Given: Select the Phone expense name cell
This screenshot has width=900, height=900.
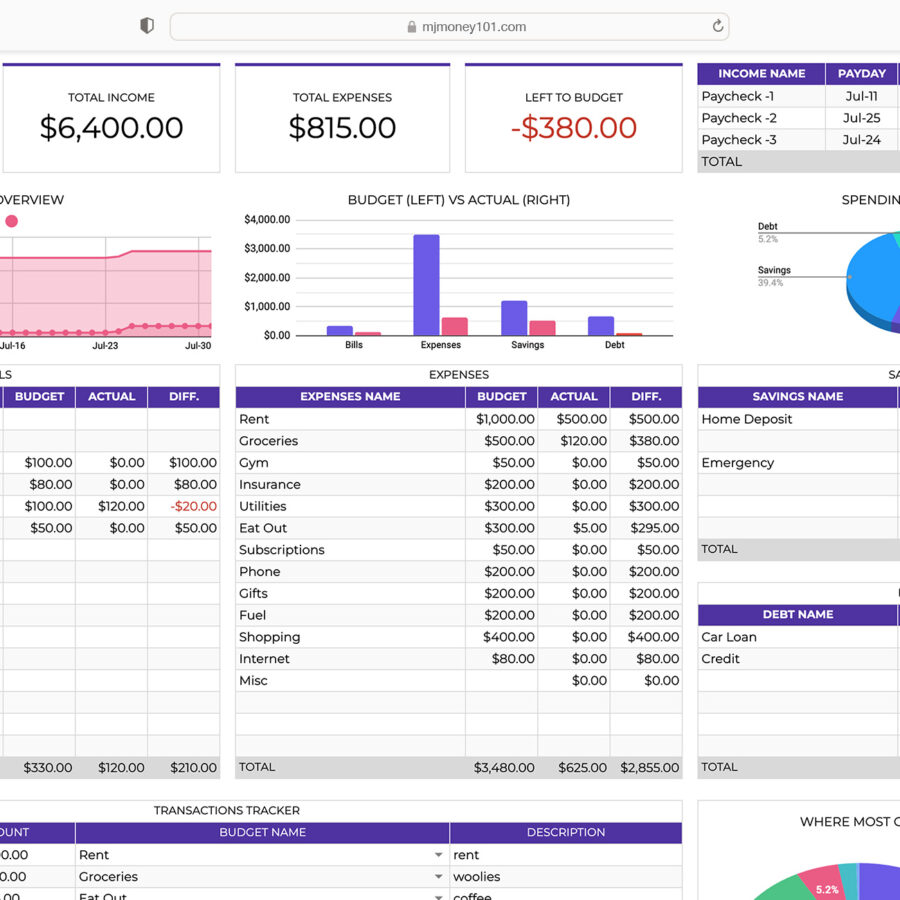Looking at the screenshot, I should pos(350,572).
